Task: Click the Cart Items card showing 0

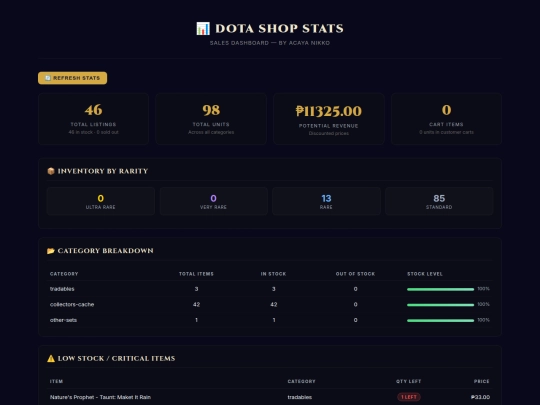Action: 446,119
